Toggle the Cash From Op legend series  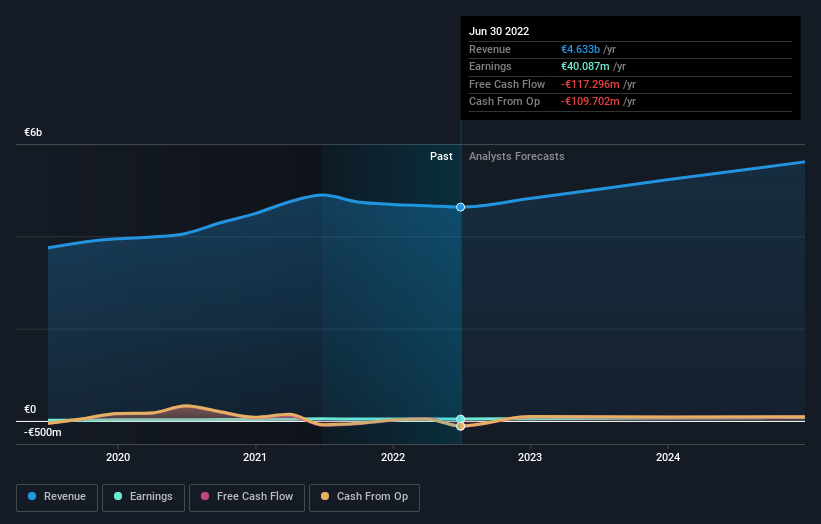(364, 497)
